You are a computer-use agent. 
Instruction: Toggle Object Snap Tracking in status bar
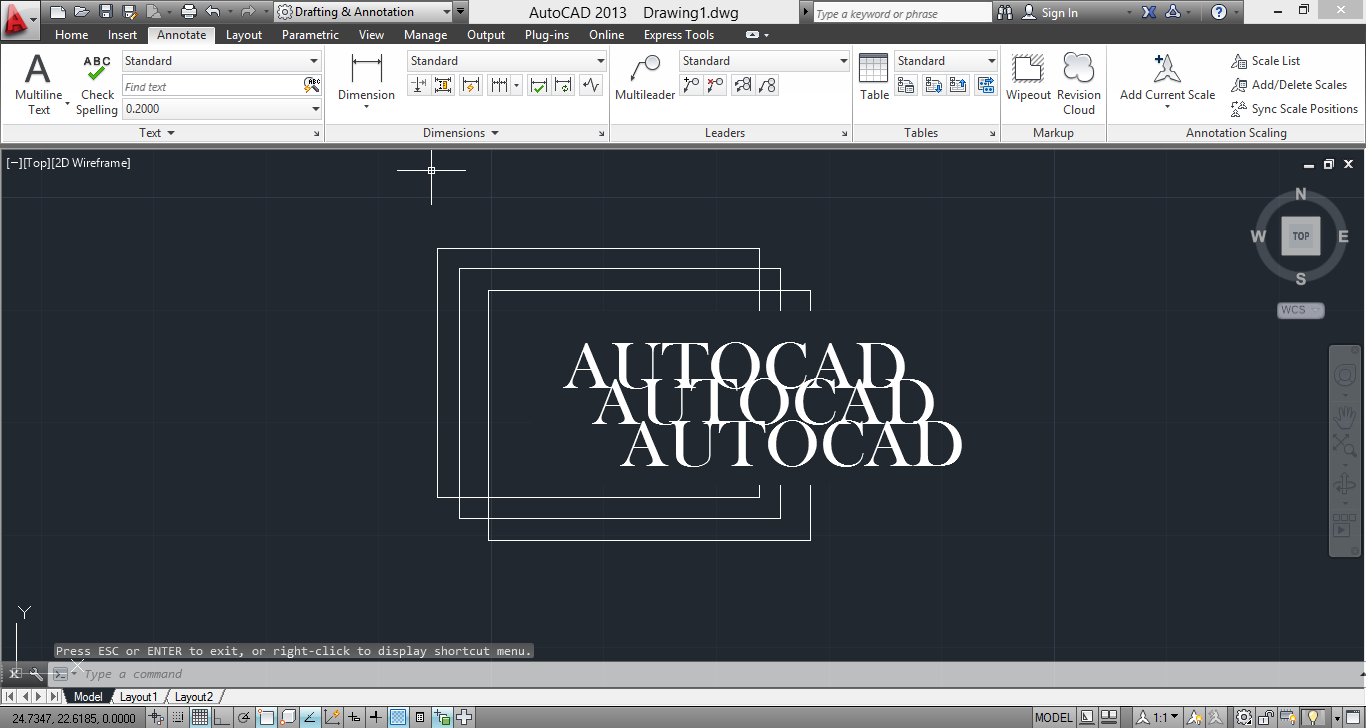pyautogui.click(x=310, y=717)
